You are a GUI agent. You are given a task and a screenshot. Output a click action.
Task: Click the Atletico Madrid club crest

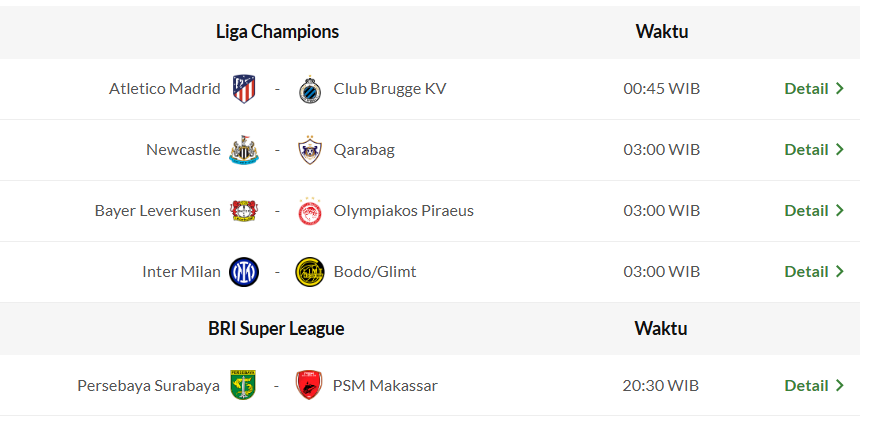pos(244,89)
